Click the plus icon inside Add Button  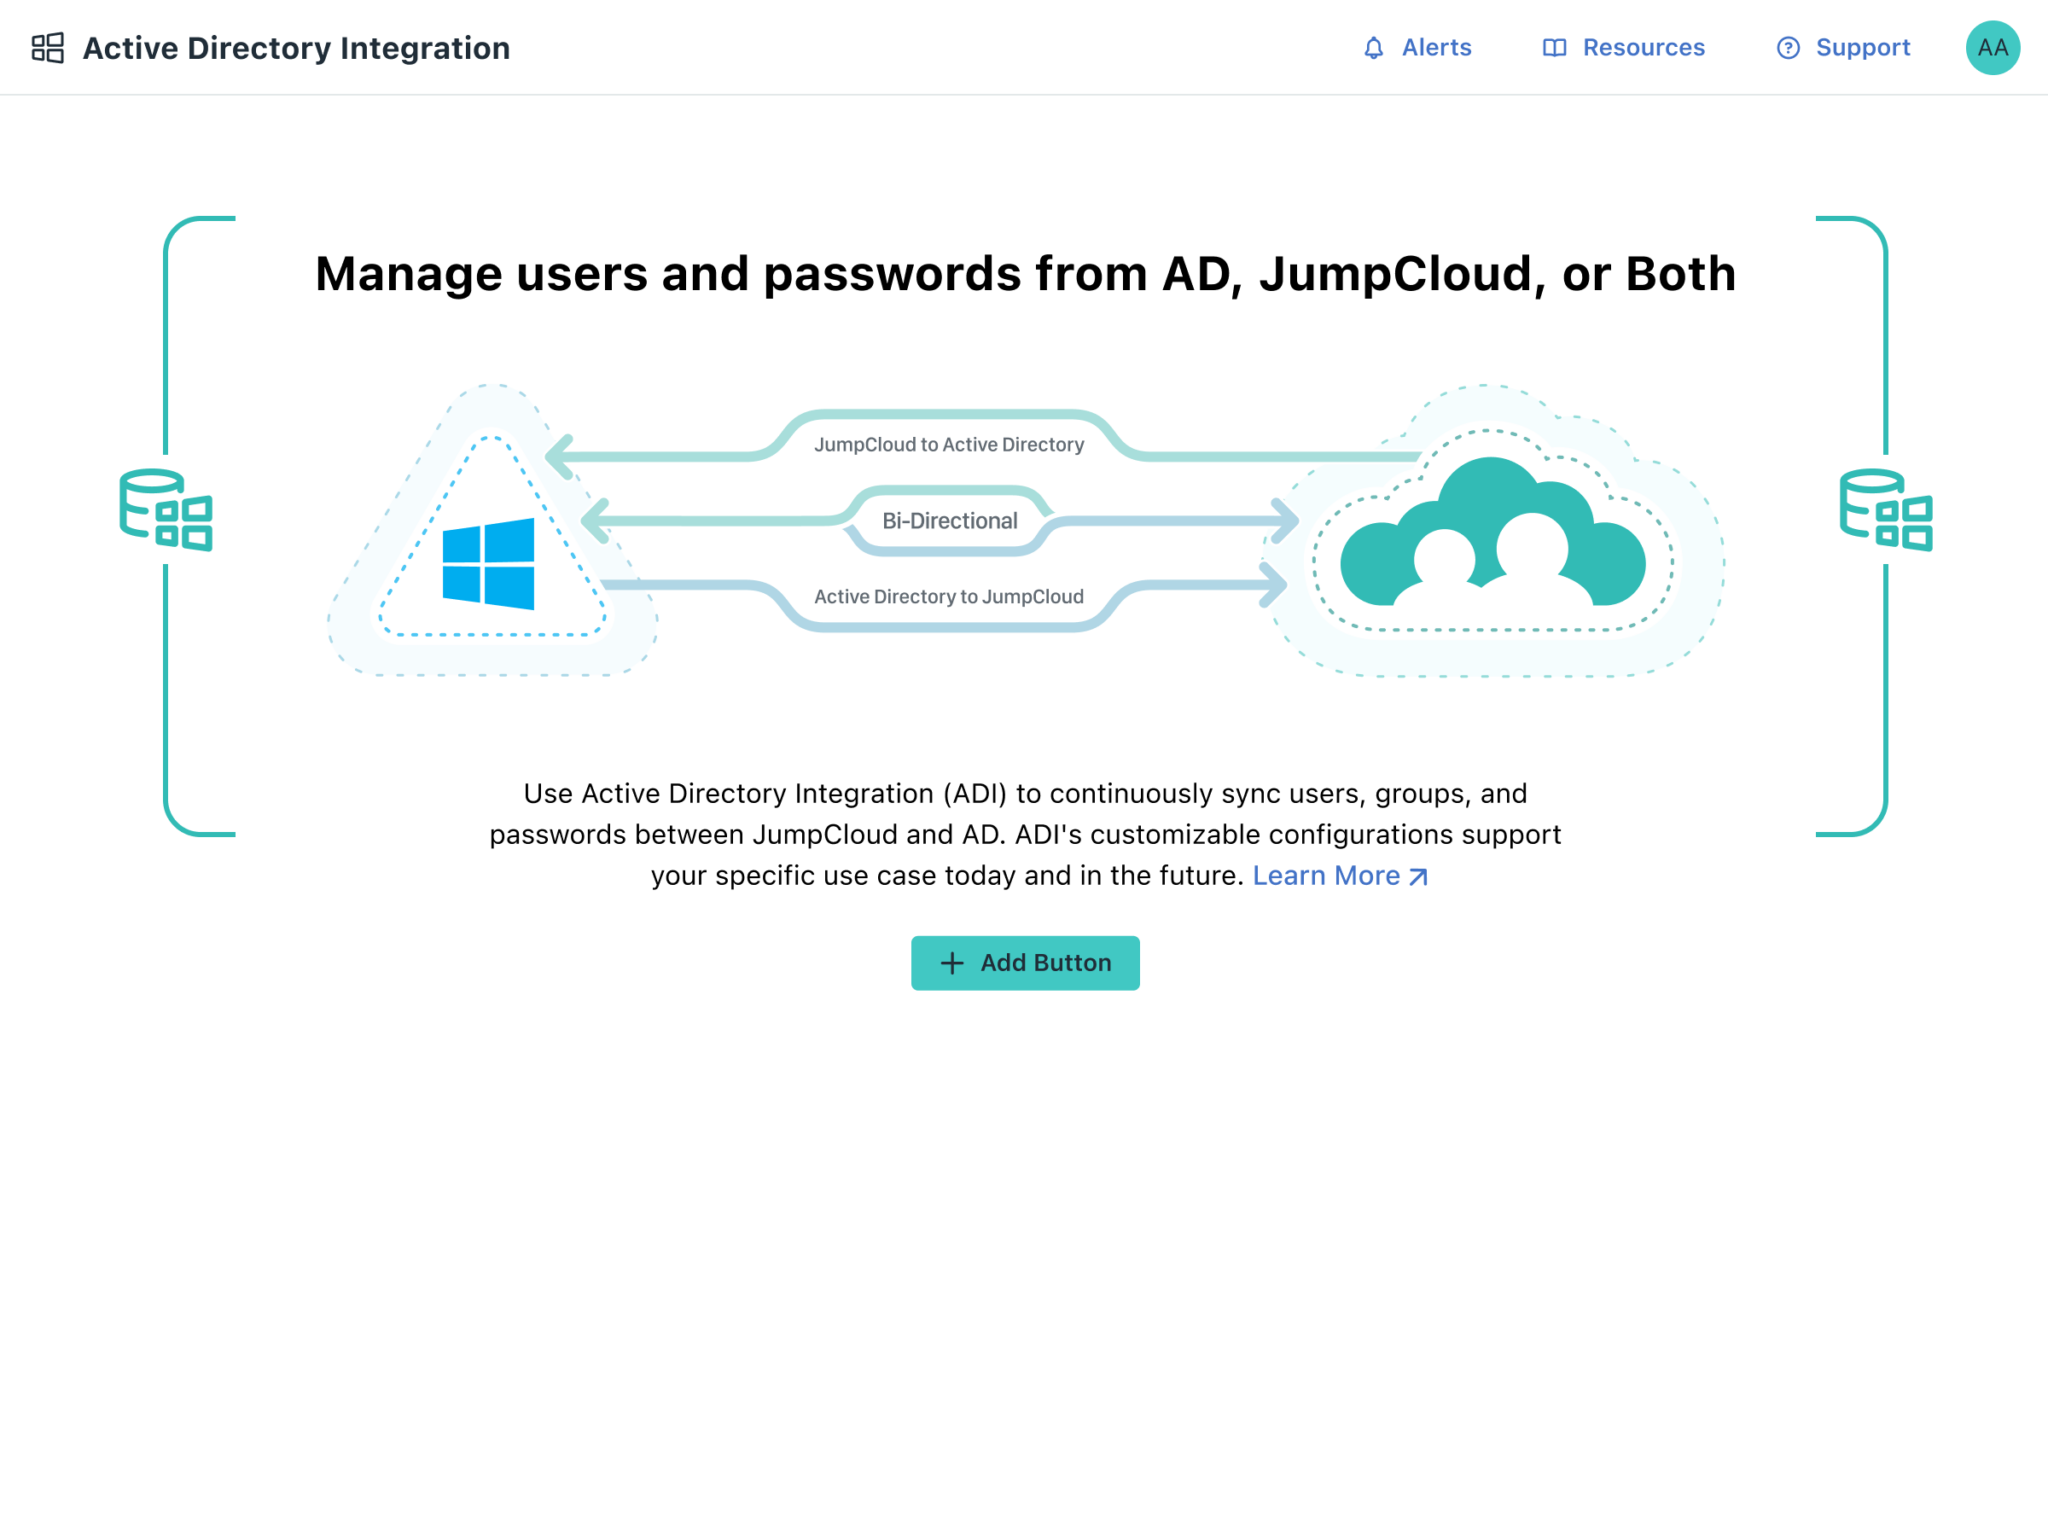click(952, 963)
